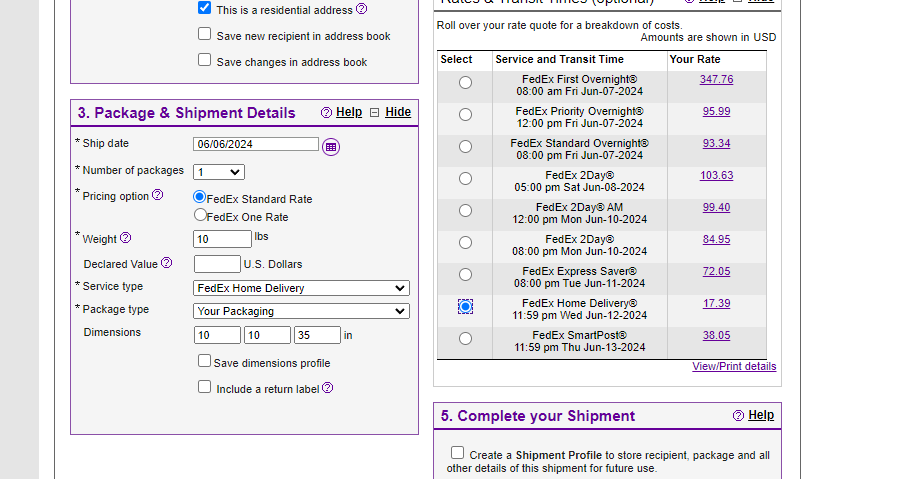Click help icon in Package & Shipment Details header
Screen dimensions: 898x479
point(326,112)
